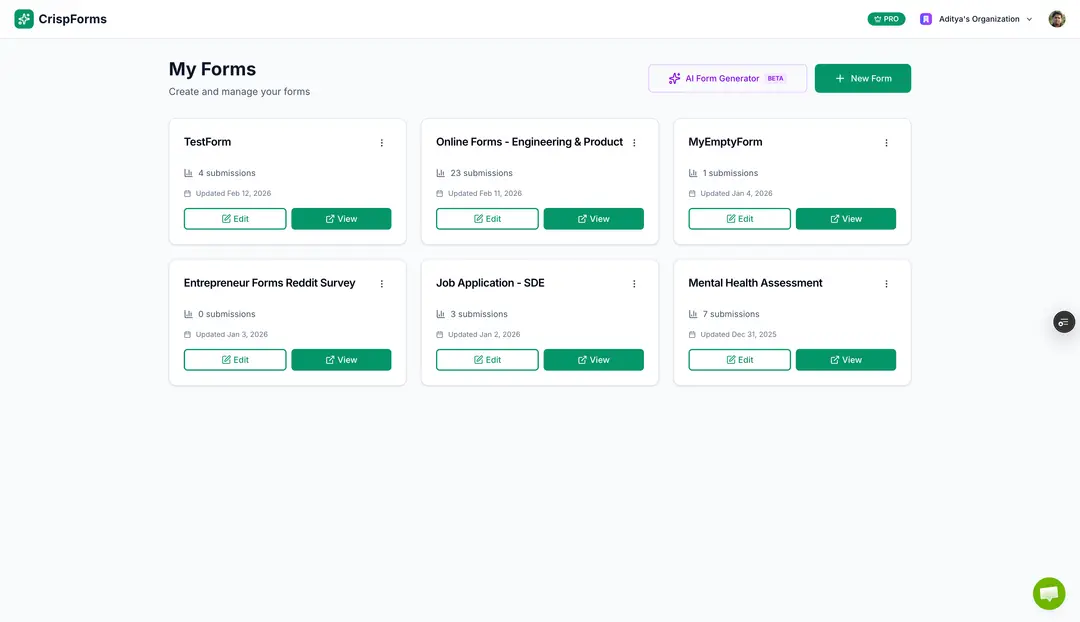Edit the MyEmptyForm form
This screenshot has height=622, width=1080.
[739, 219]
